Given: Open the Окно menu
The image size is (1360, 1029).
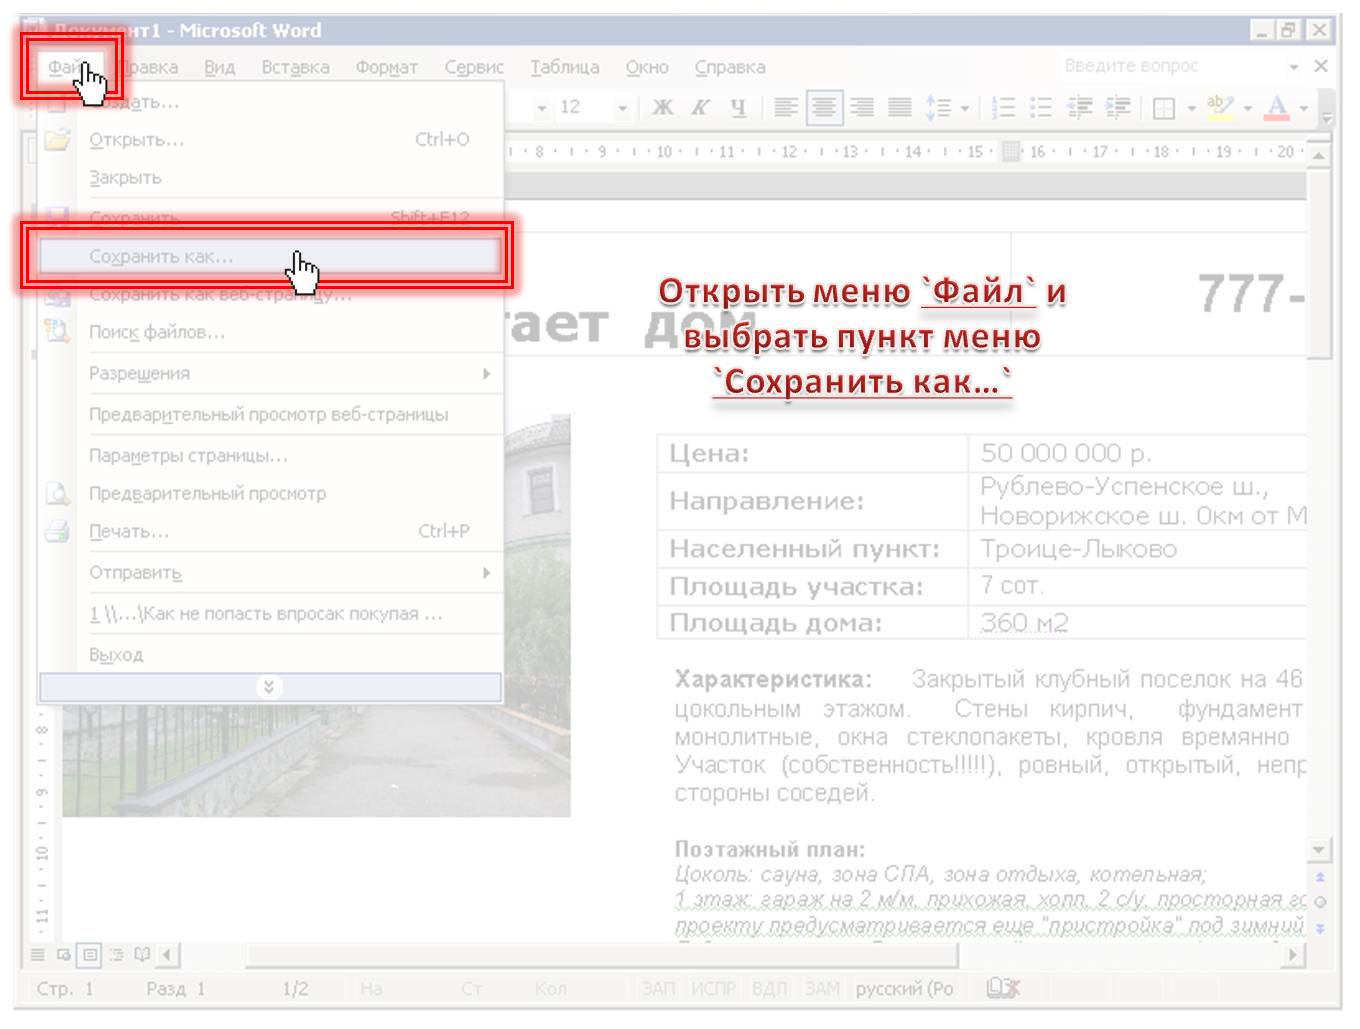Looking at the screenshot, I should [647, 67].
